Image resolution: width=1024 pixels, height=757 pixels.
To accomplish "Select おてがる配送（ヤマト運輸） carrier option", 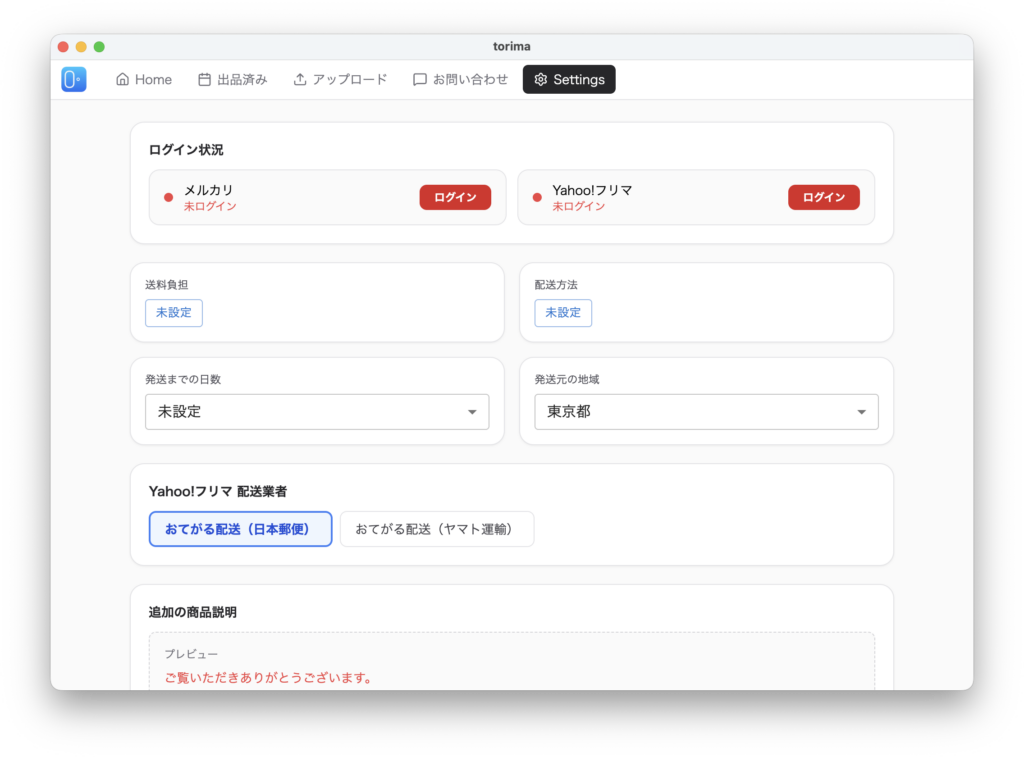I will (x=436, y=529).
